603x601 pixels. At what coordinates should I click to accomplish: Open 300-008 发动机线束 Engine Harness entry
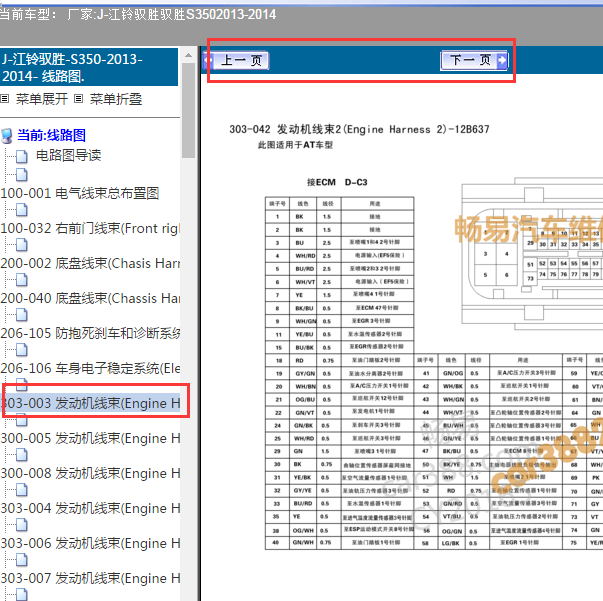coord(90,473)
